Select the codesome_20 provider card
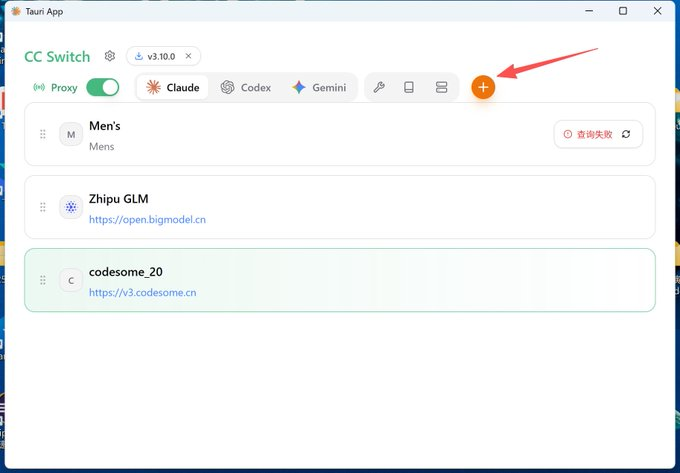This screenshot has height=473, width=680. tap(400, 280)
